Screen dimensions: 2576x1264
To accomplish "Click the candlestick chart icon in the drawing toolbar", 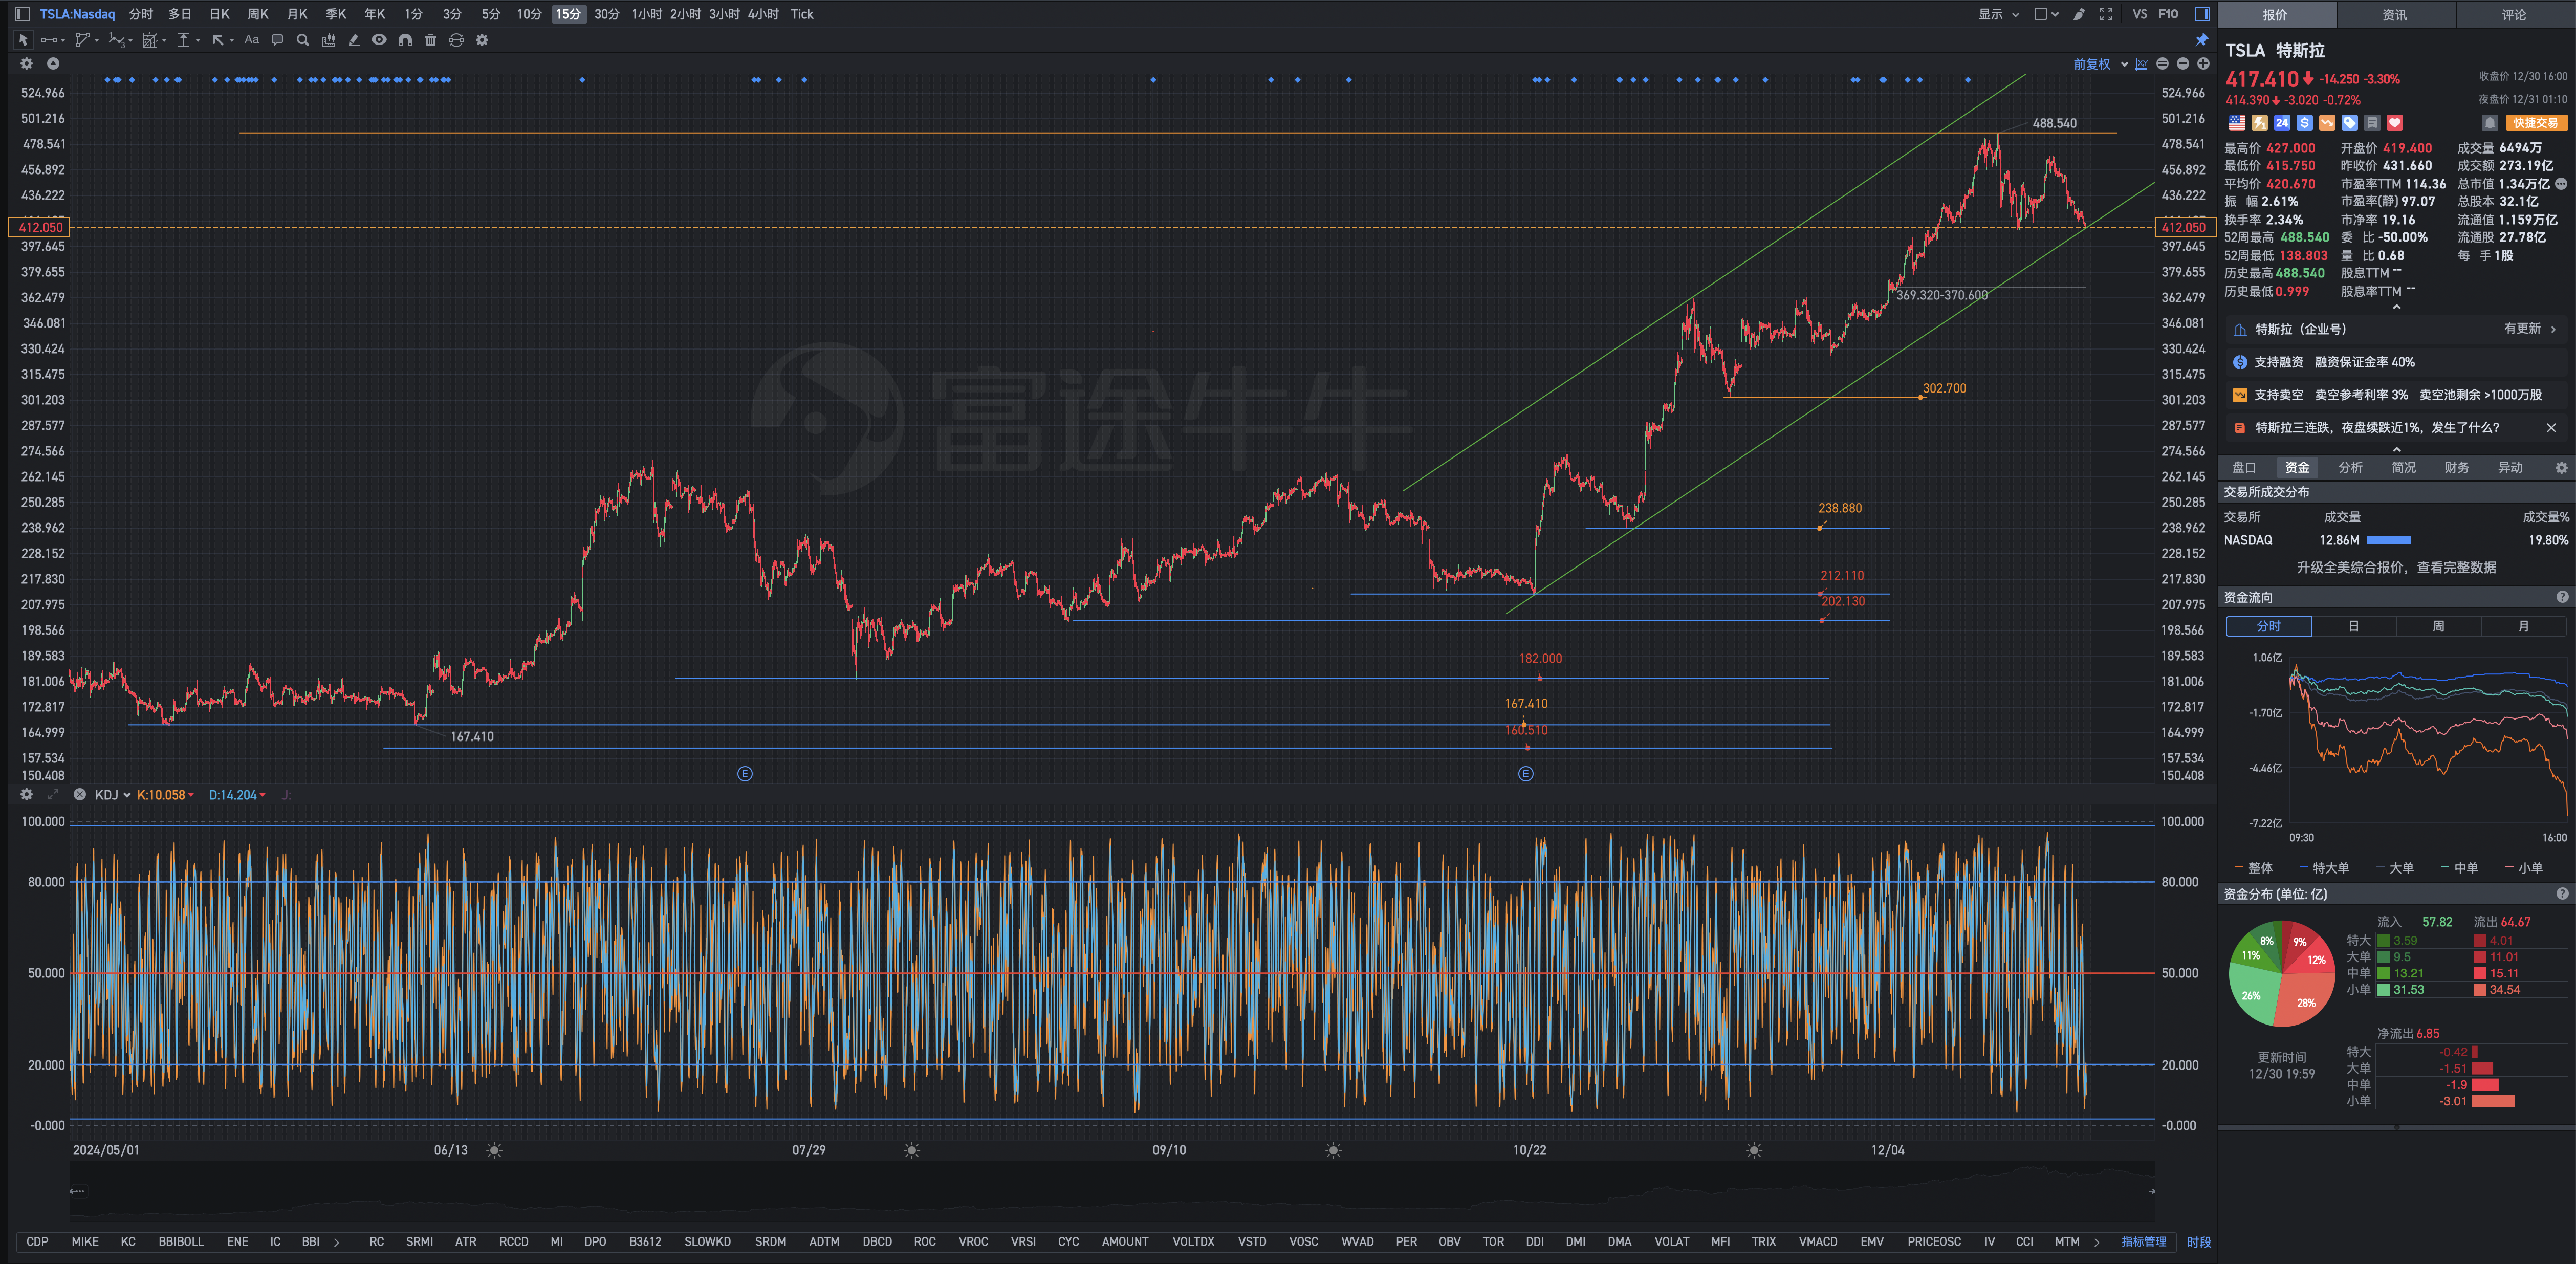I will 328,40.
